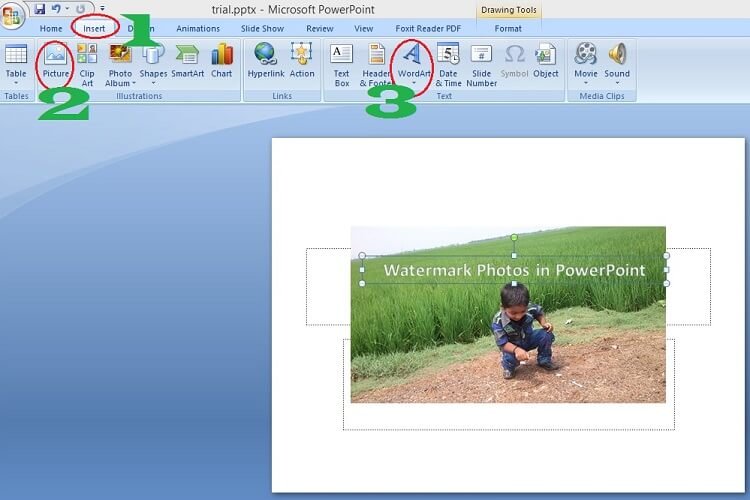
Task: Open the Animations tab
Action: (198, 29)
